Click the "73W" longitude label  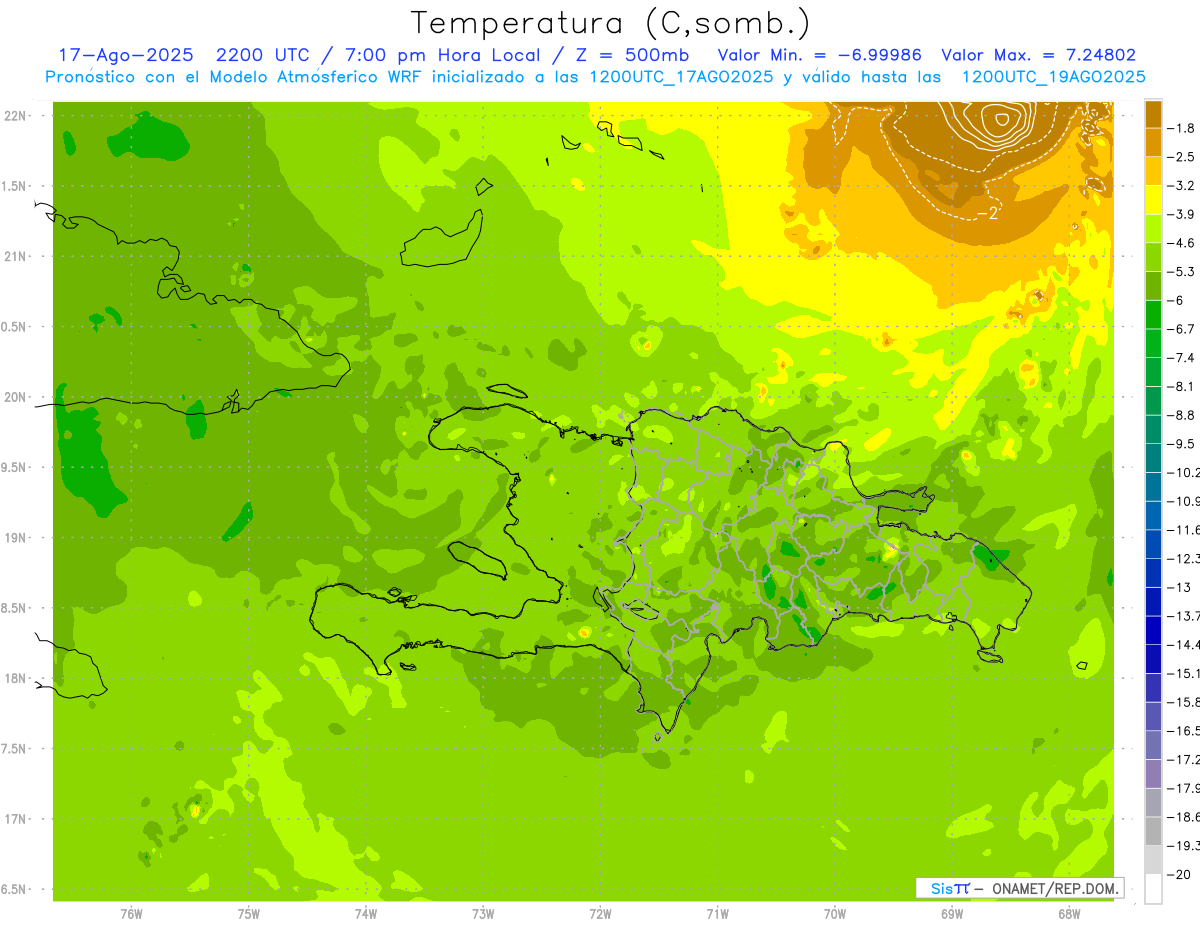pos(483,914)
